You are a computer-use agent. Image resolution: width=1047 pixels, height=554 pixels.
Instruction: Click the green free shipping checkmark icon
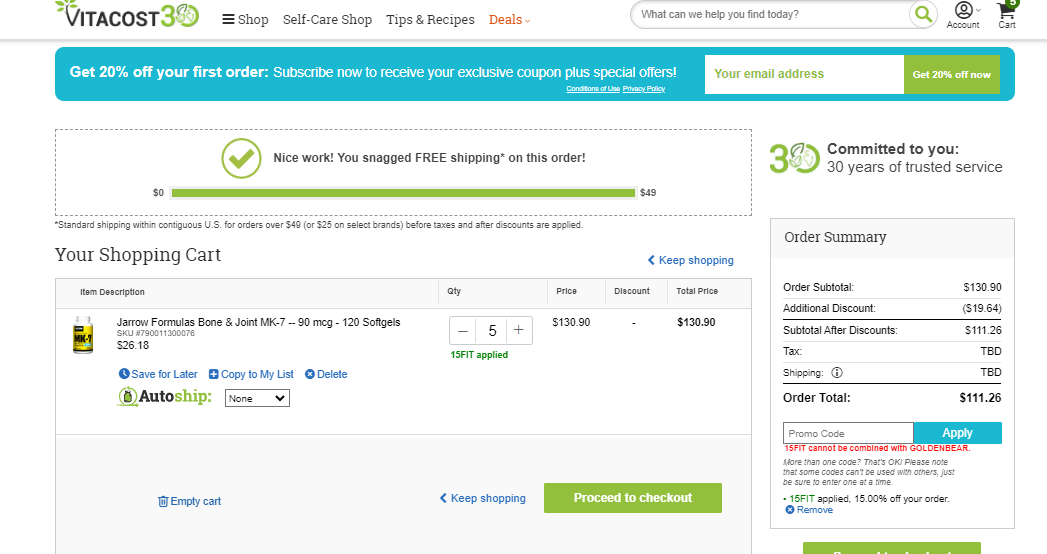[x=241, y=158]
